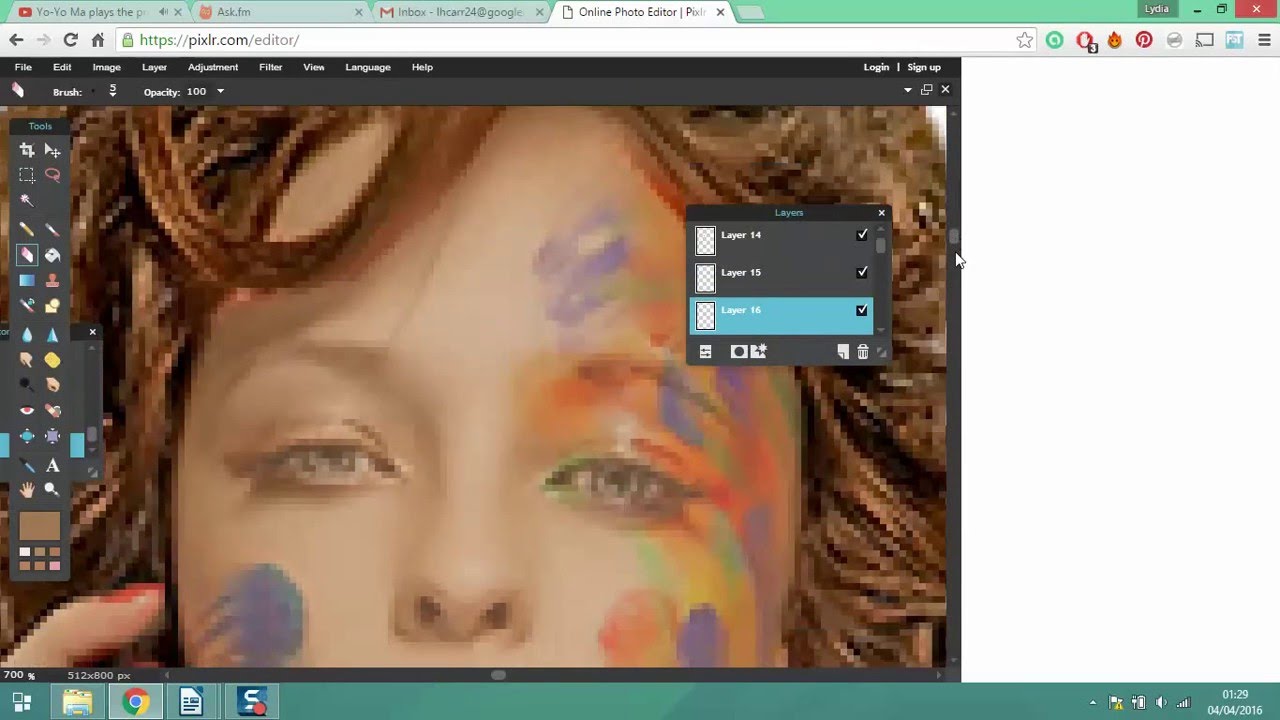Choose the Type text tool
Screen dimensions: 1280x720
(x=53, y=466)
